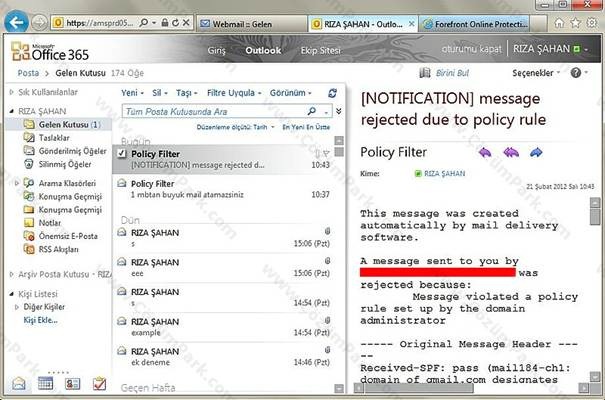Viewport: 605px width, 400px height.
Task: Open the Görünüm dropdown
Action: [291, 93]
